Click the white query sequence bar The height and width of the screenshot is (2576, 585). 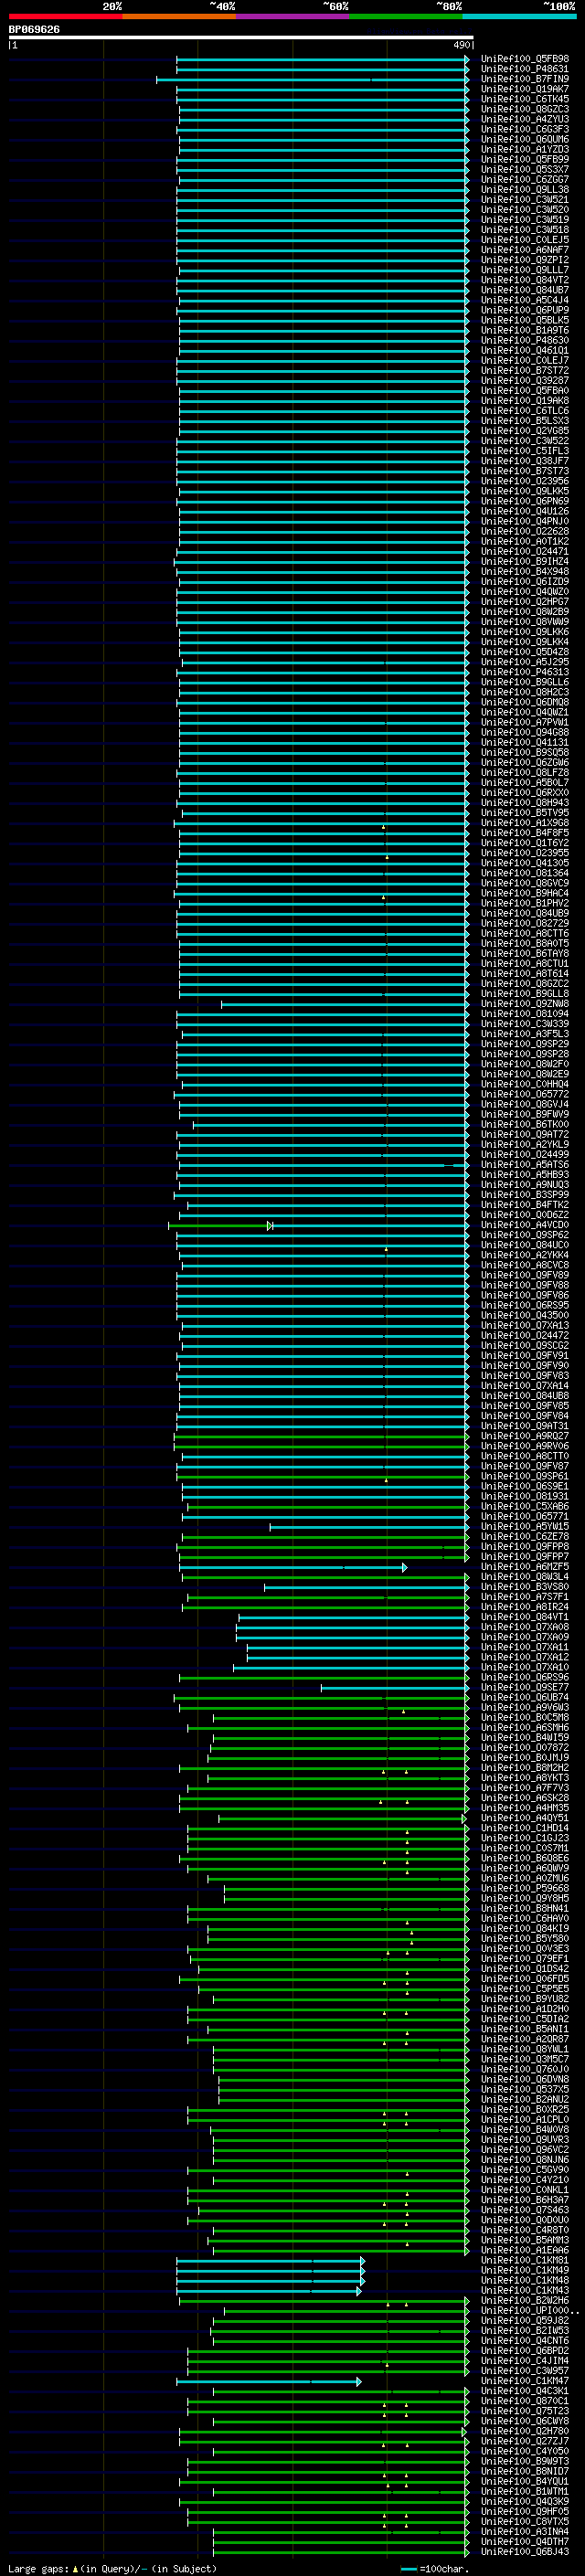point(241,38)
